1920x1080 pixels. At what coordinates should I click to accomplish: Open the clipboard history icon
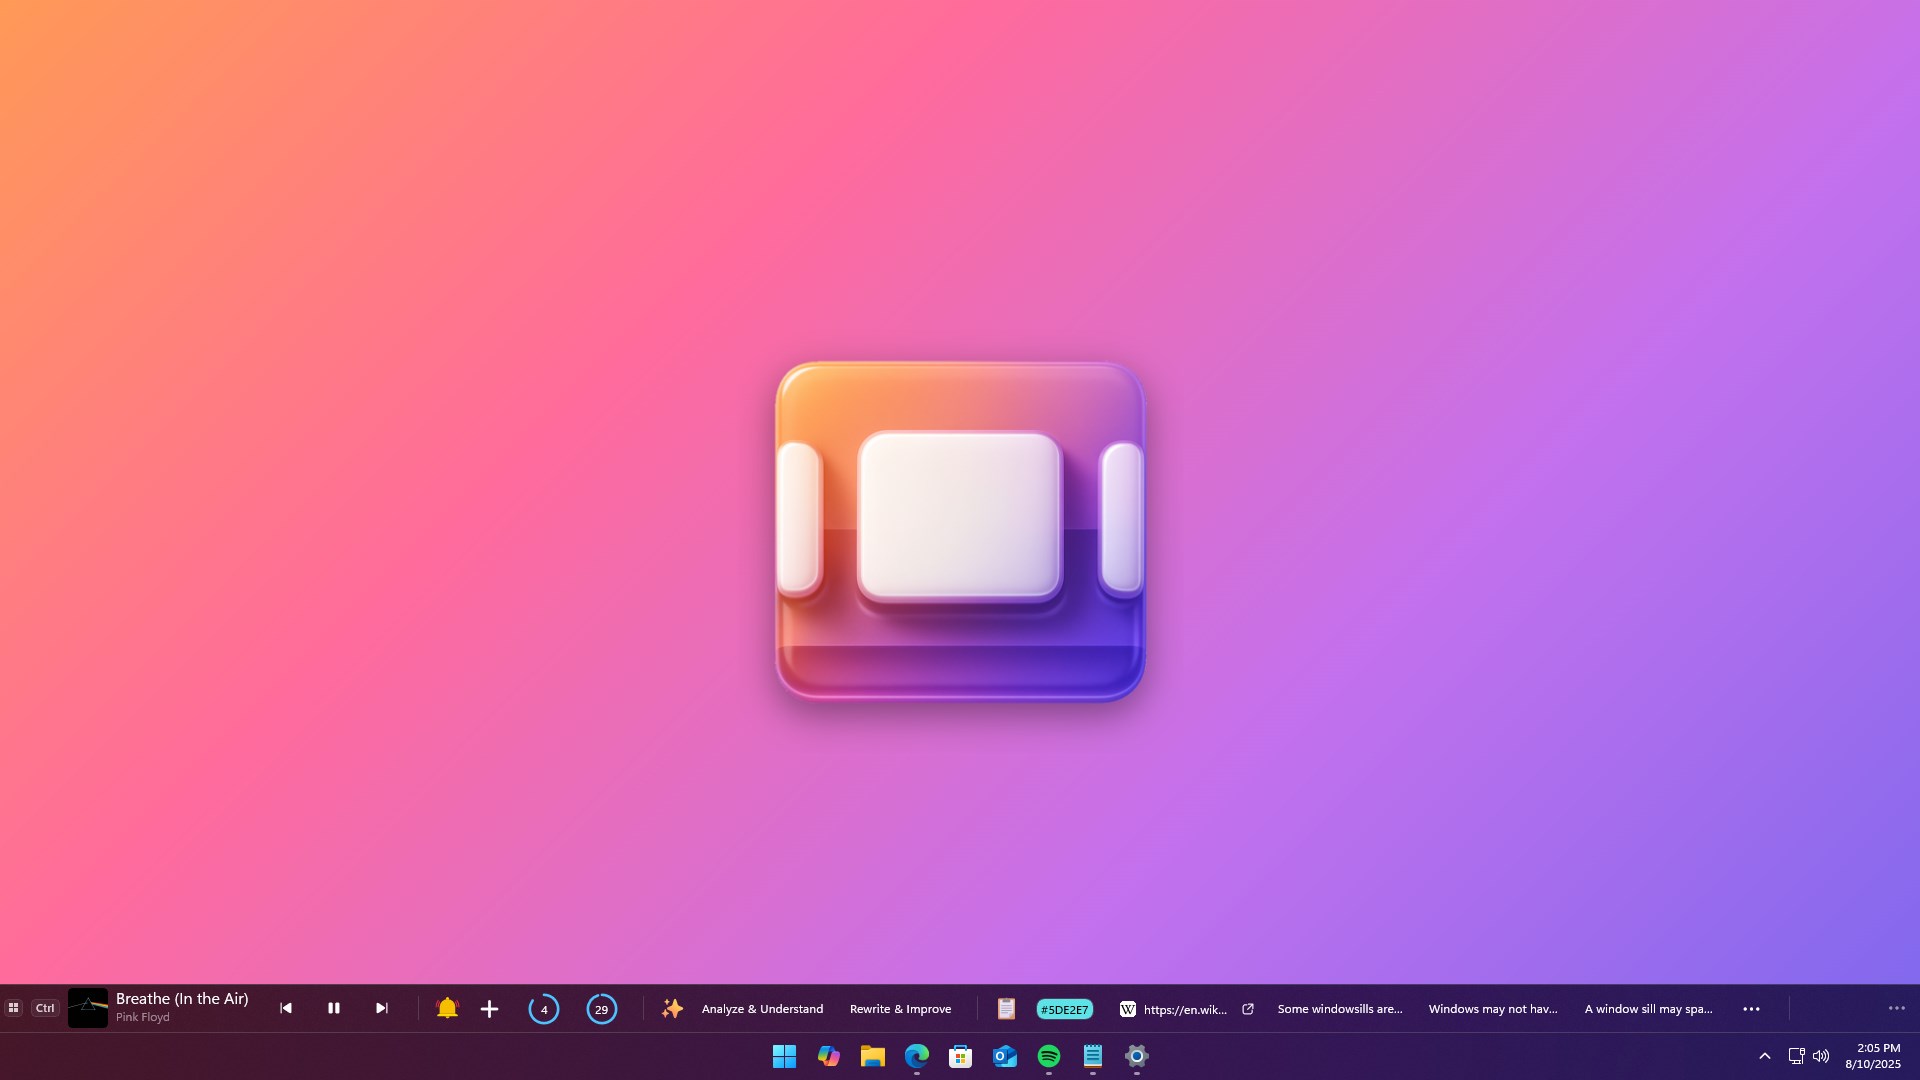point(1006,1009)
